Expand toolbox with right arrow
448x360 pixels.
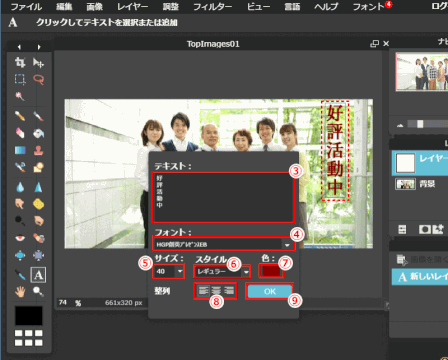pos(39,47)
